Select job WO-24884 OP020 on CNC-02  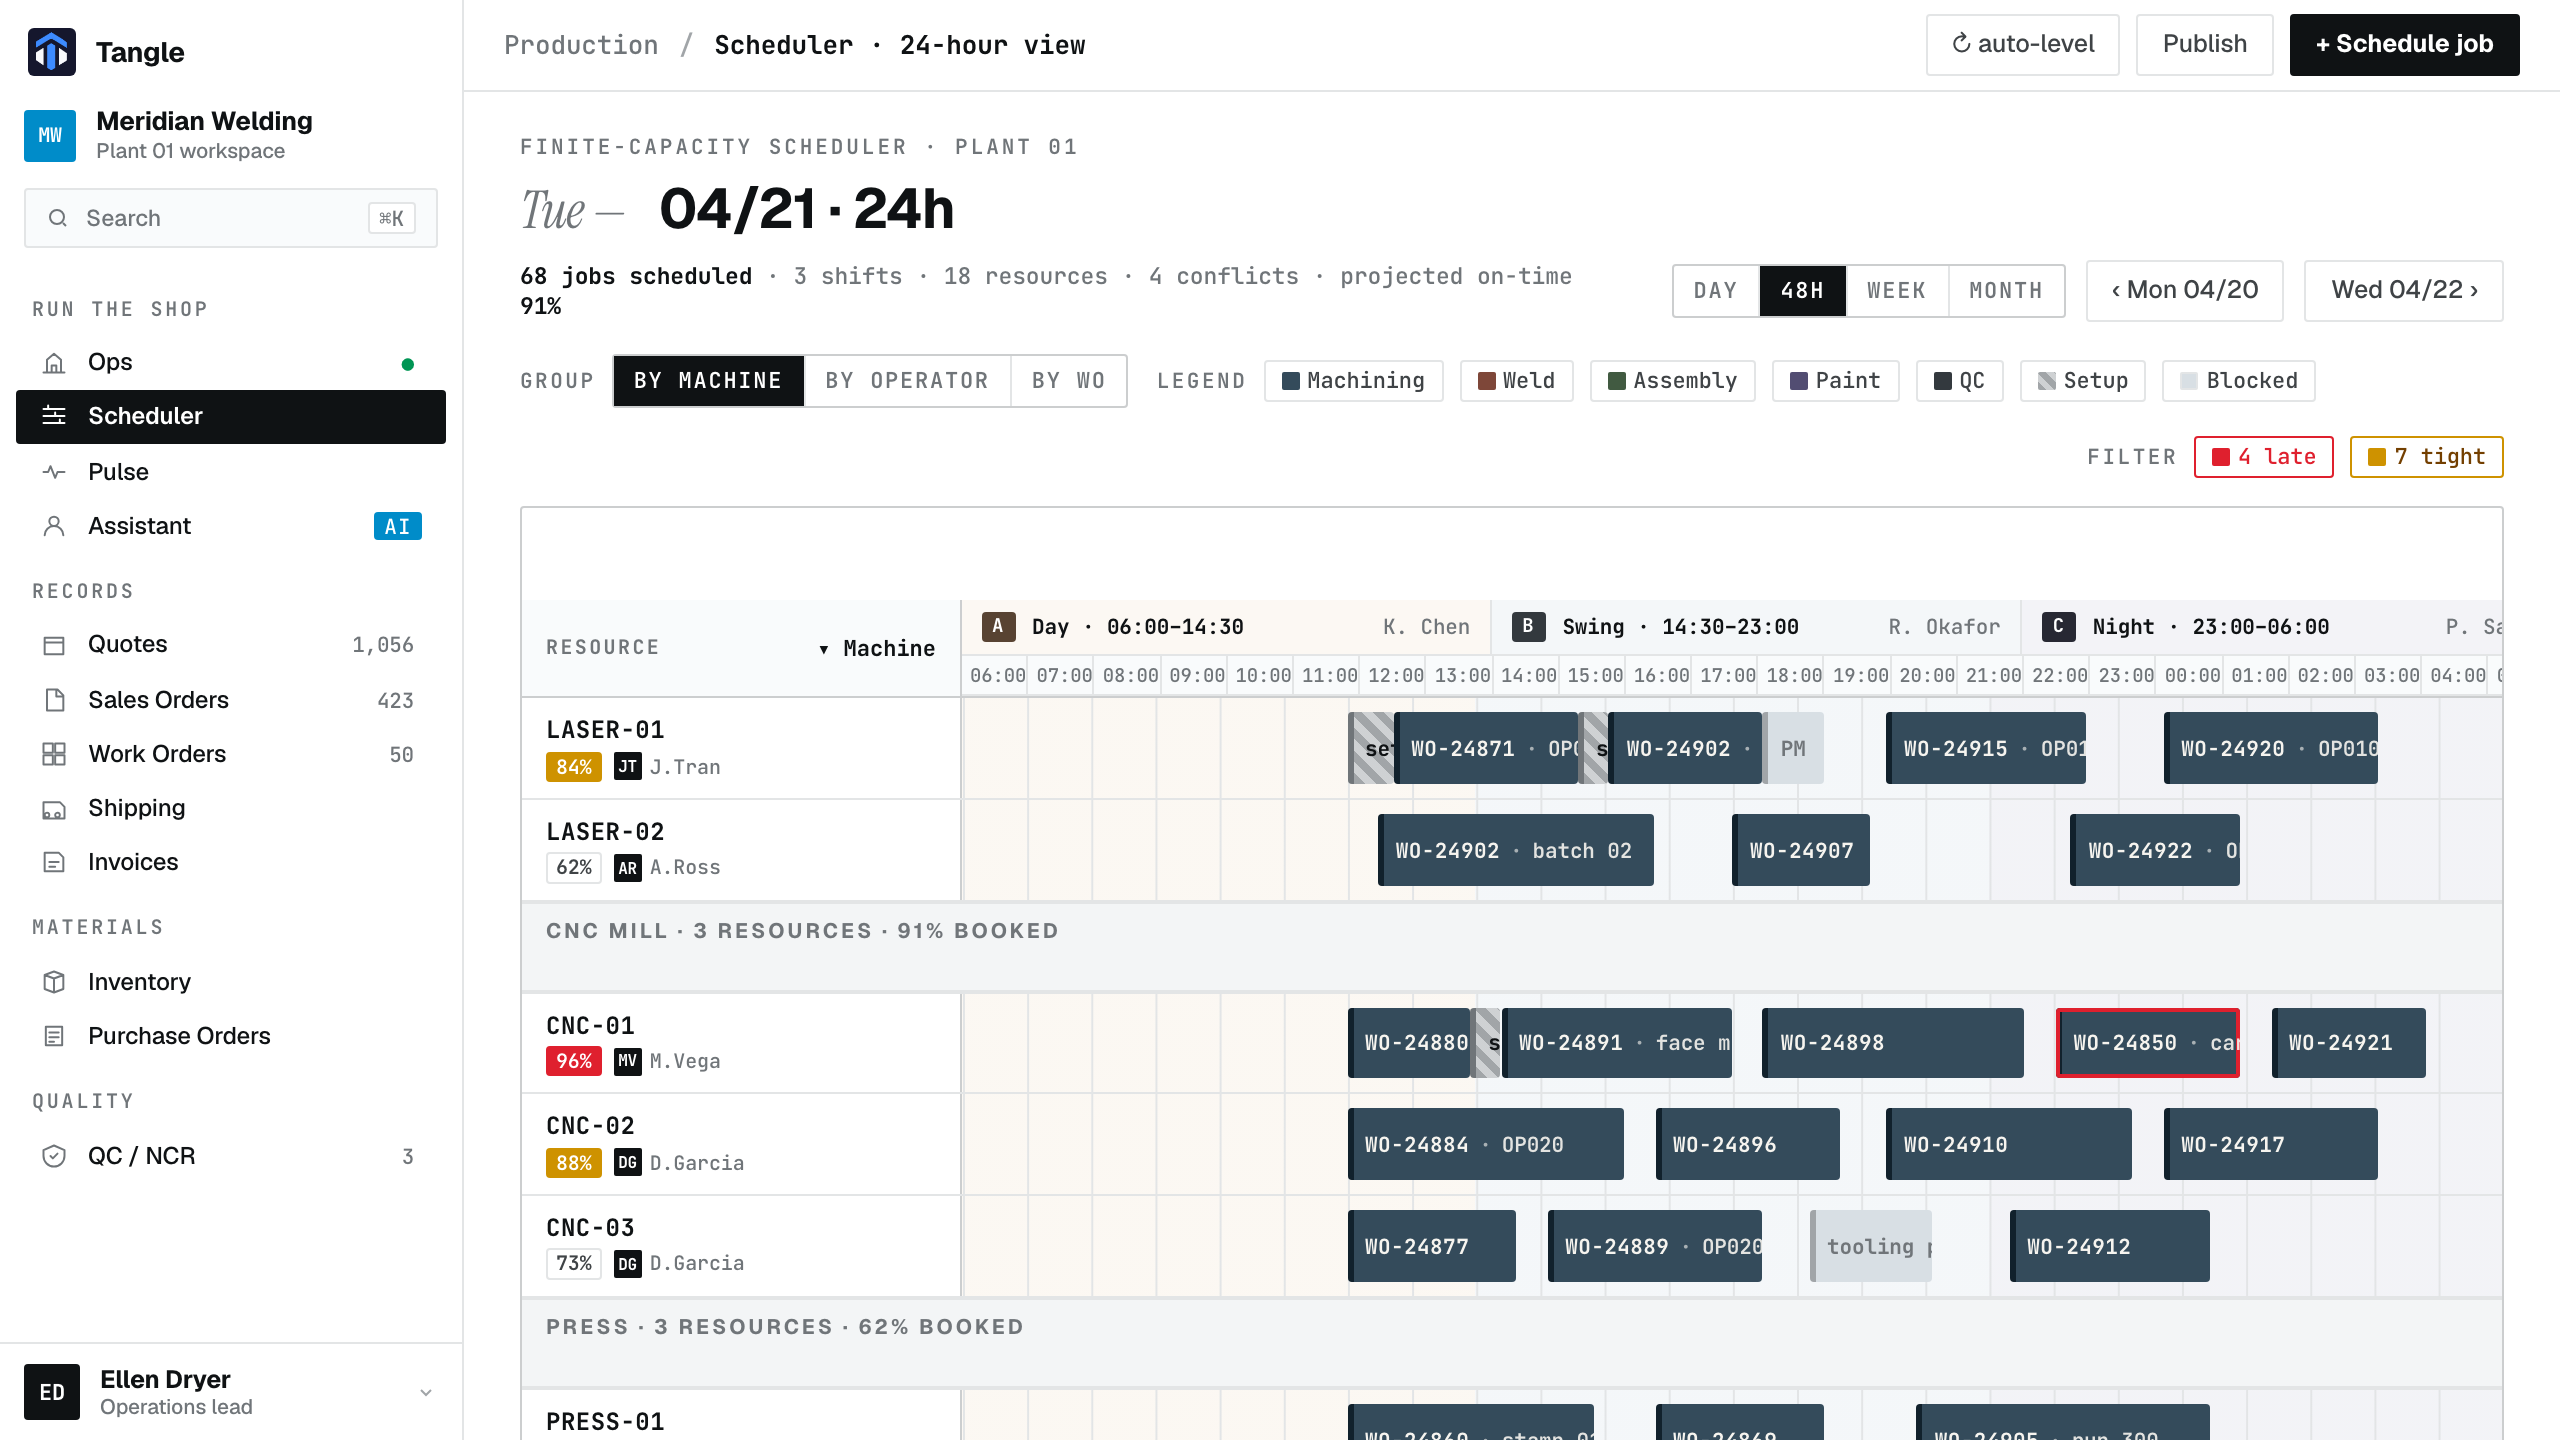click(1485, 1144)
